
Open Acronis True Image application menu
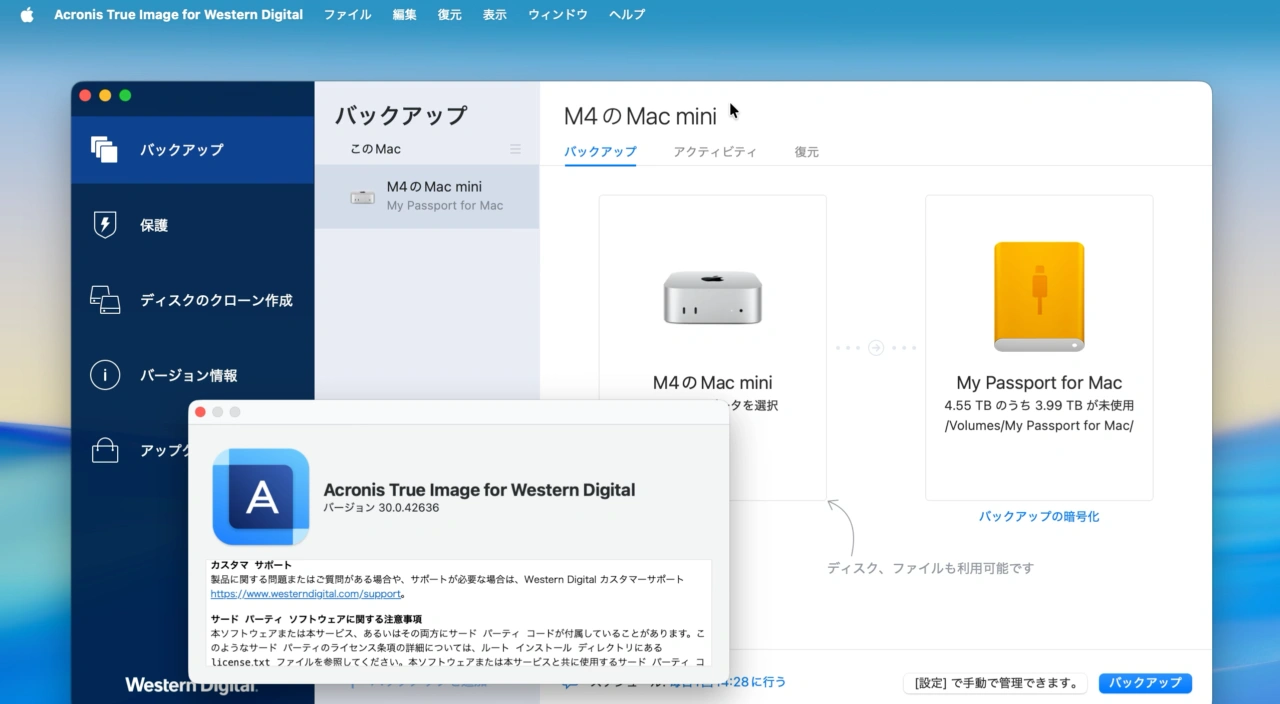pos(178,15)
